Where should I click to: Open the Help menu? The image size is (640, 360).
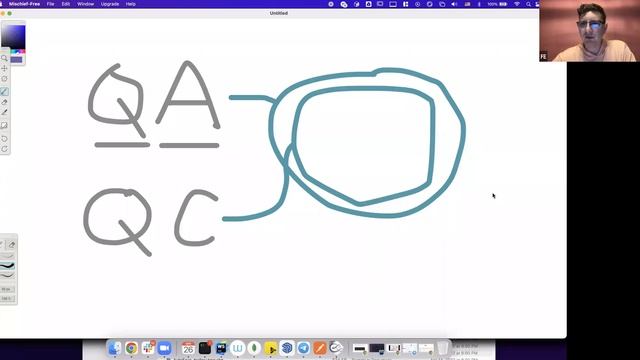131,4
